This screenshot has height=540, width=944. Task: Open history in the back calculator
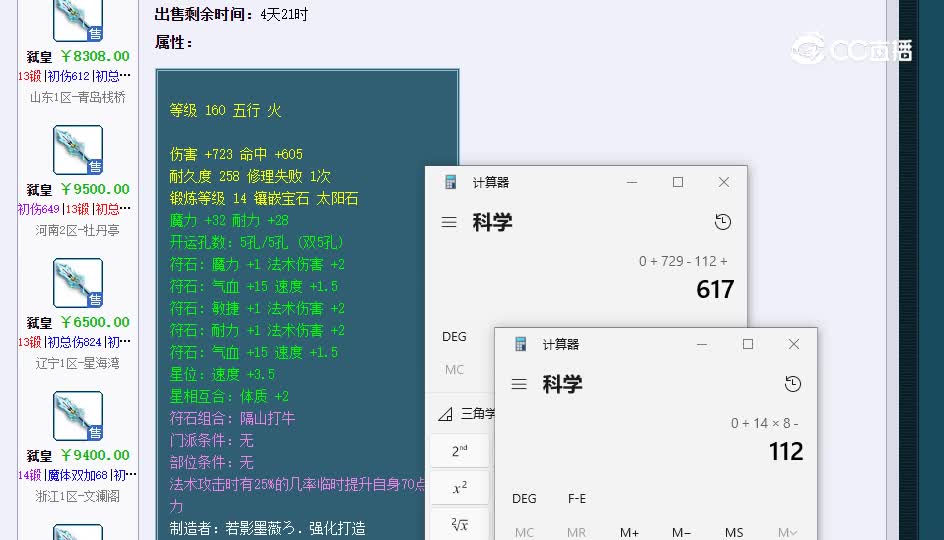click(x=723, y=222)
